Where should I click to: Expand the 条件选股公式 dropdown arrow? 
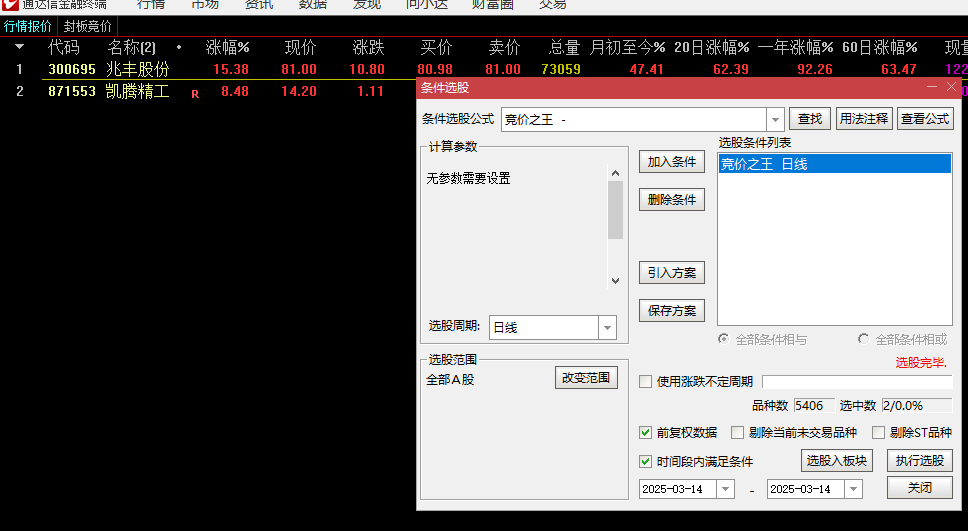pyautogui.click(x=775, y=119)
